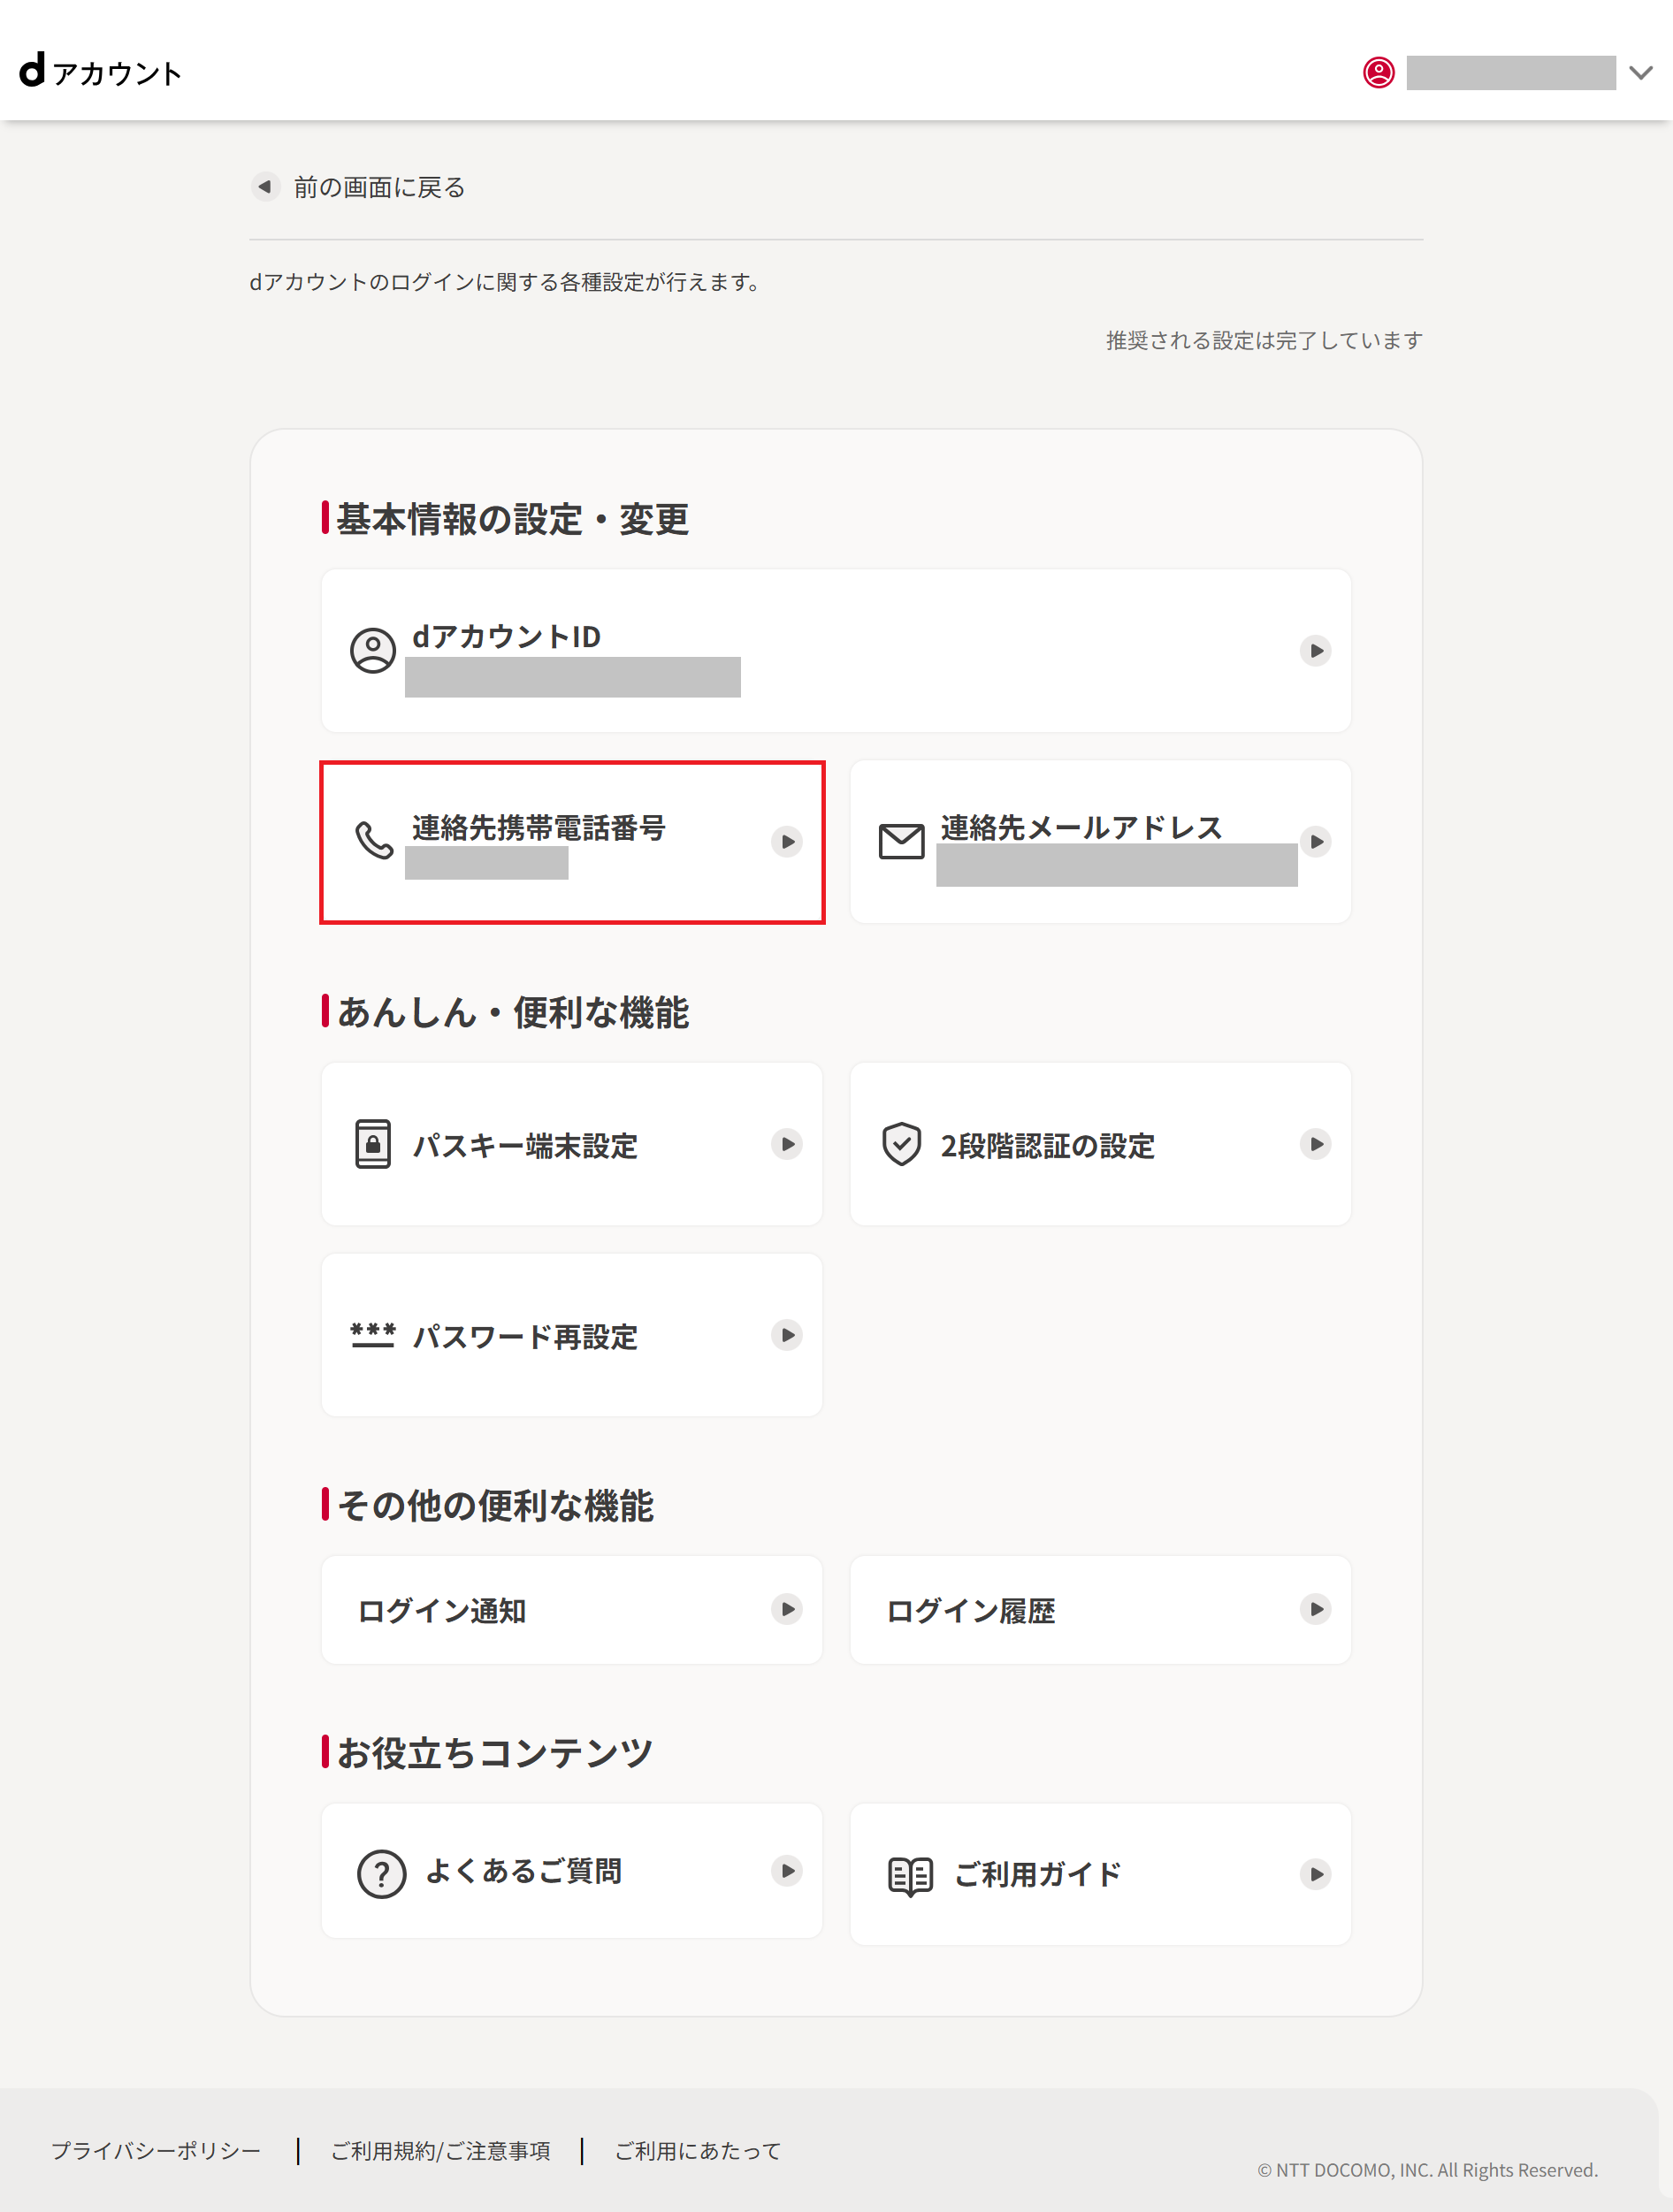Click the highlighted 連絡先携帯電話番号 card
This screenshot has width=1673, height=2212.
coord(572,841)
